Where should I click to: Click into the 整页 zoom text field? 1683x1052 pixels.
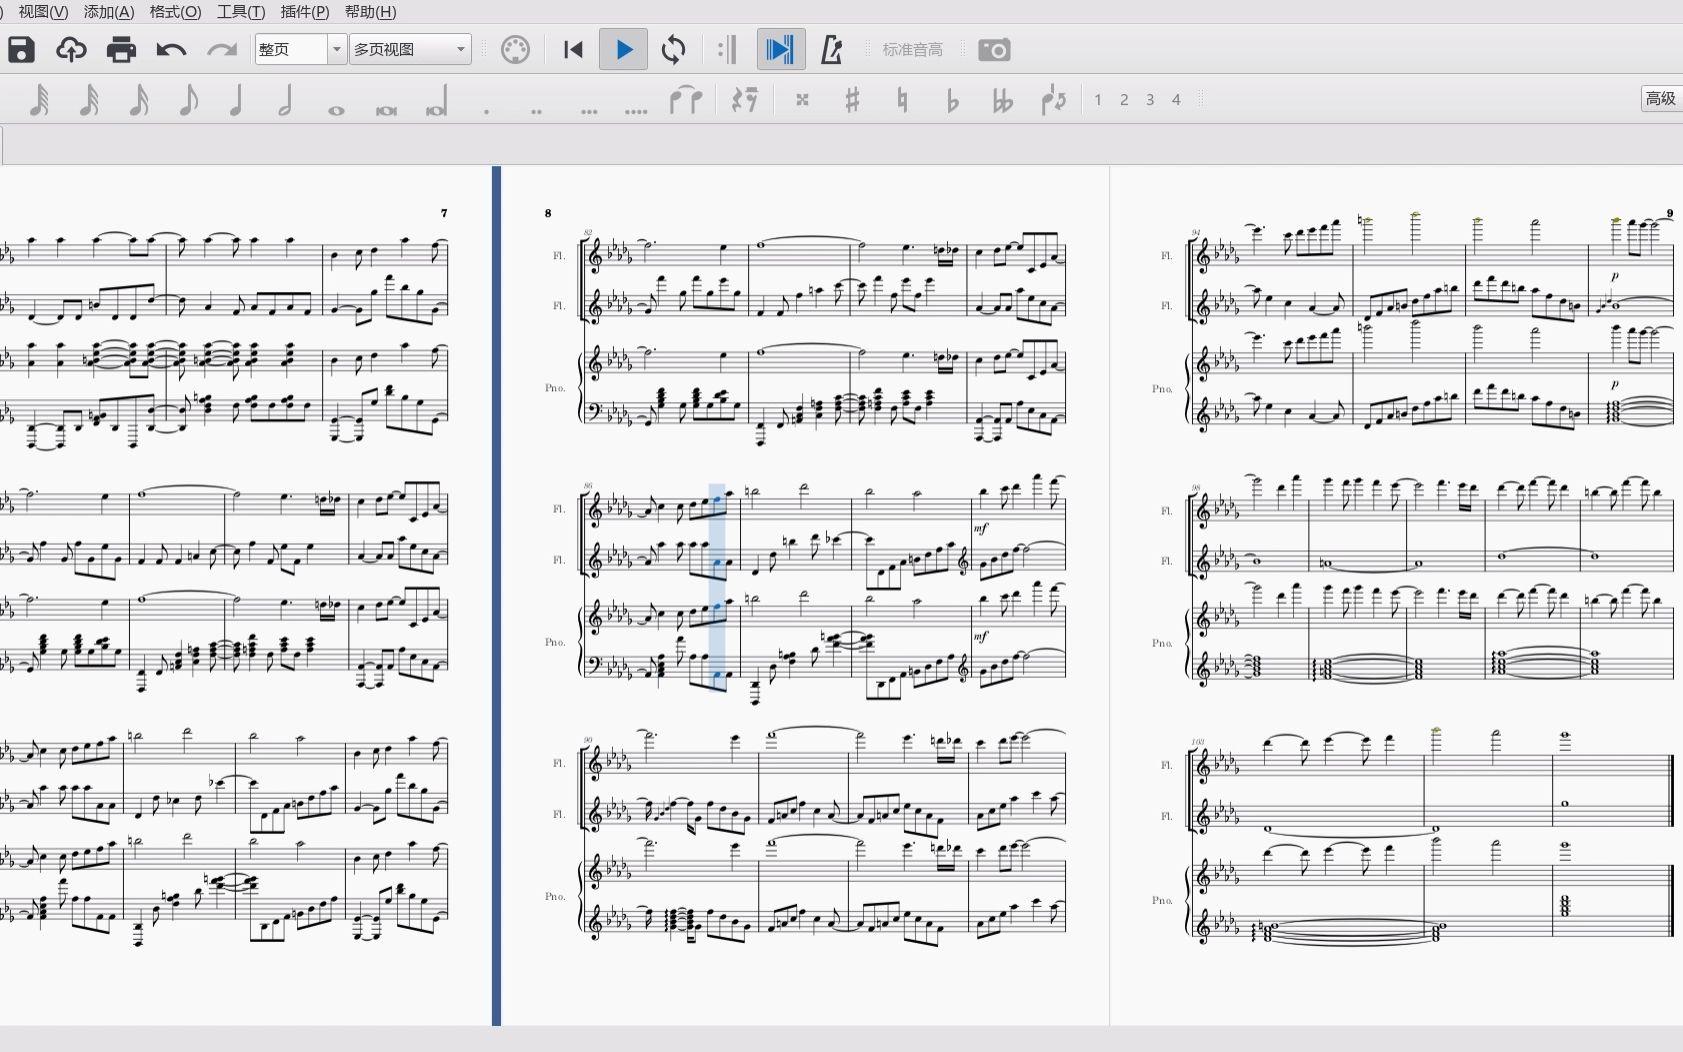[291, 49]
